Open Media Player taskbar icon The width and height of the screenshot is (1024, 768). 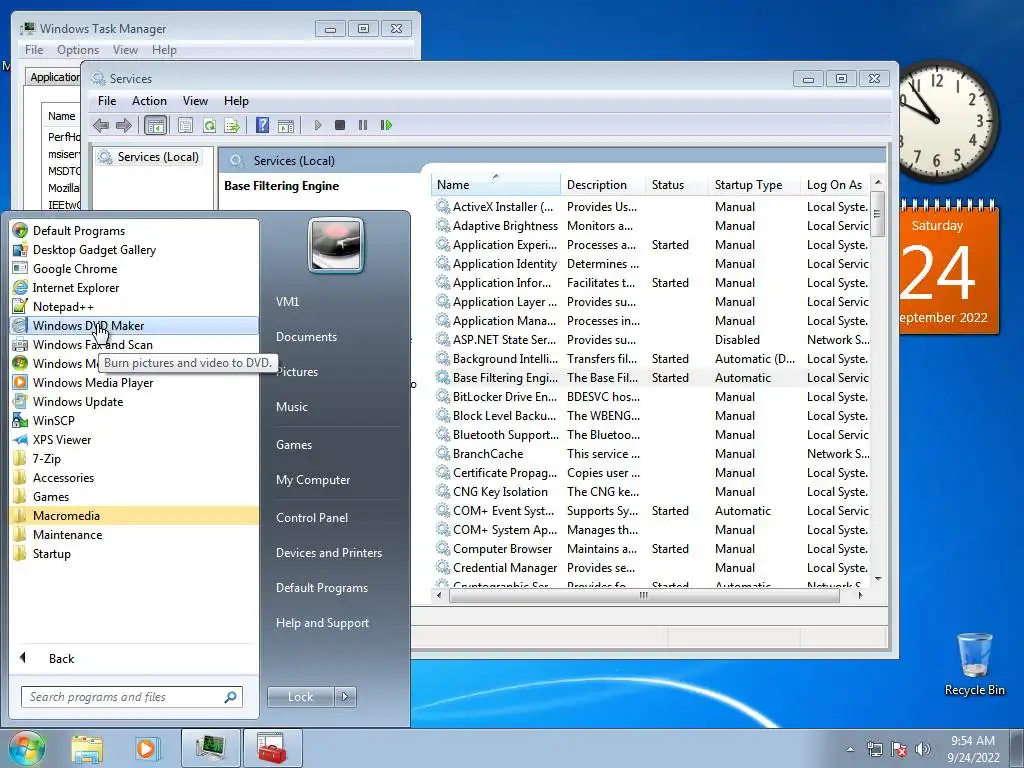pyautogui.click(x=146, y=748)
